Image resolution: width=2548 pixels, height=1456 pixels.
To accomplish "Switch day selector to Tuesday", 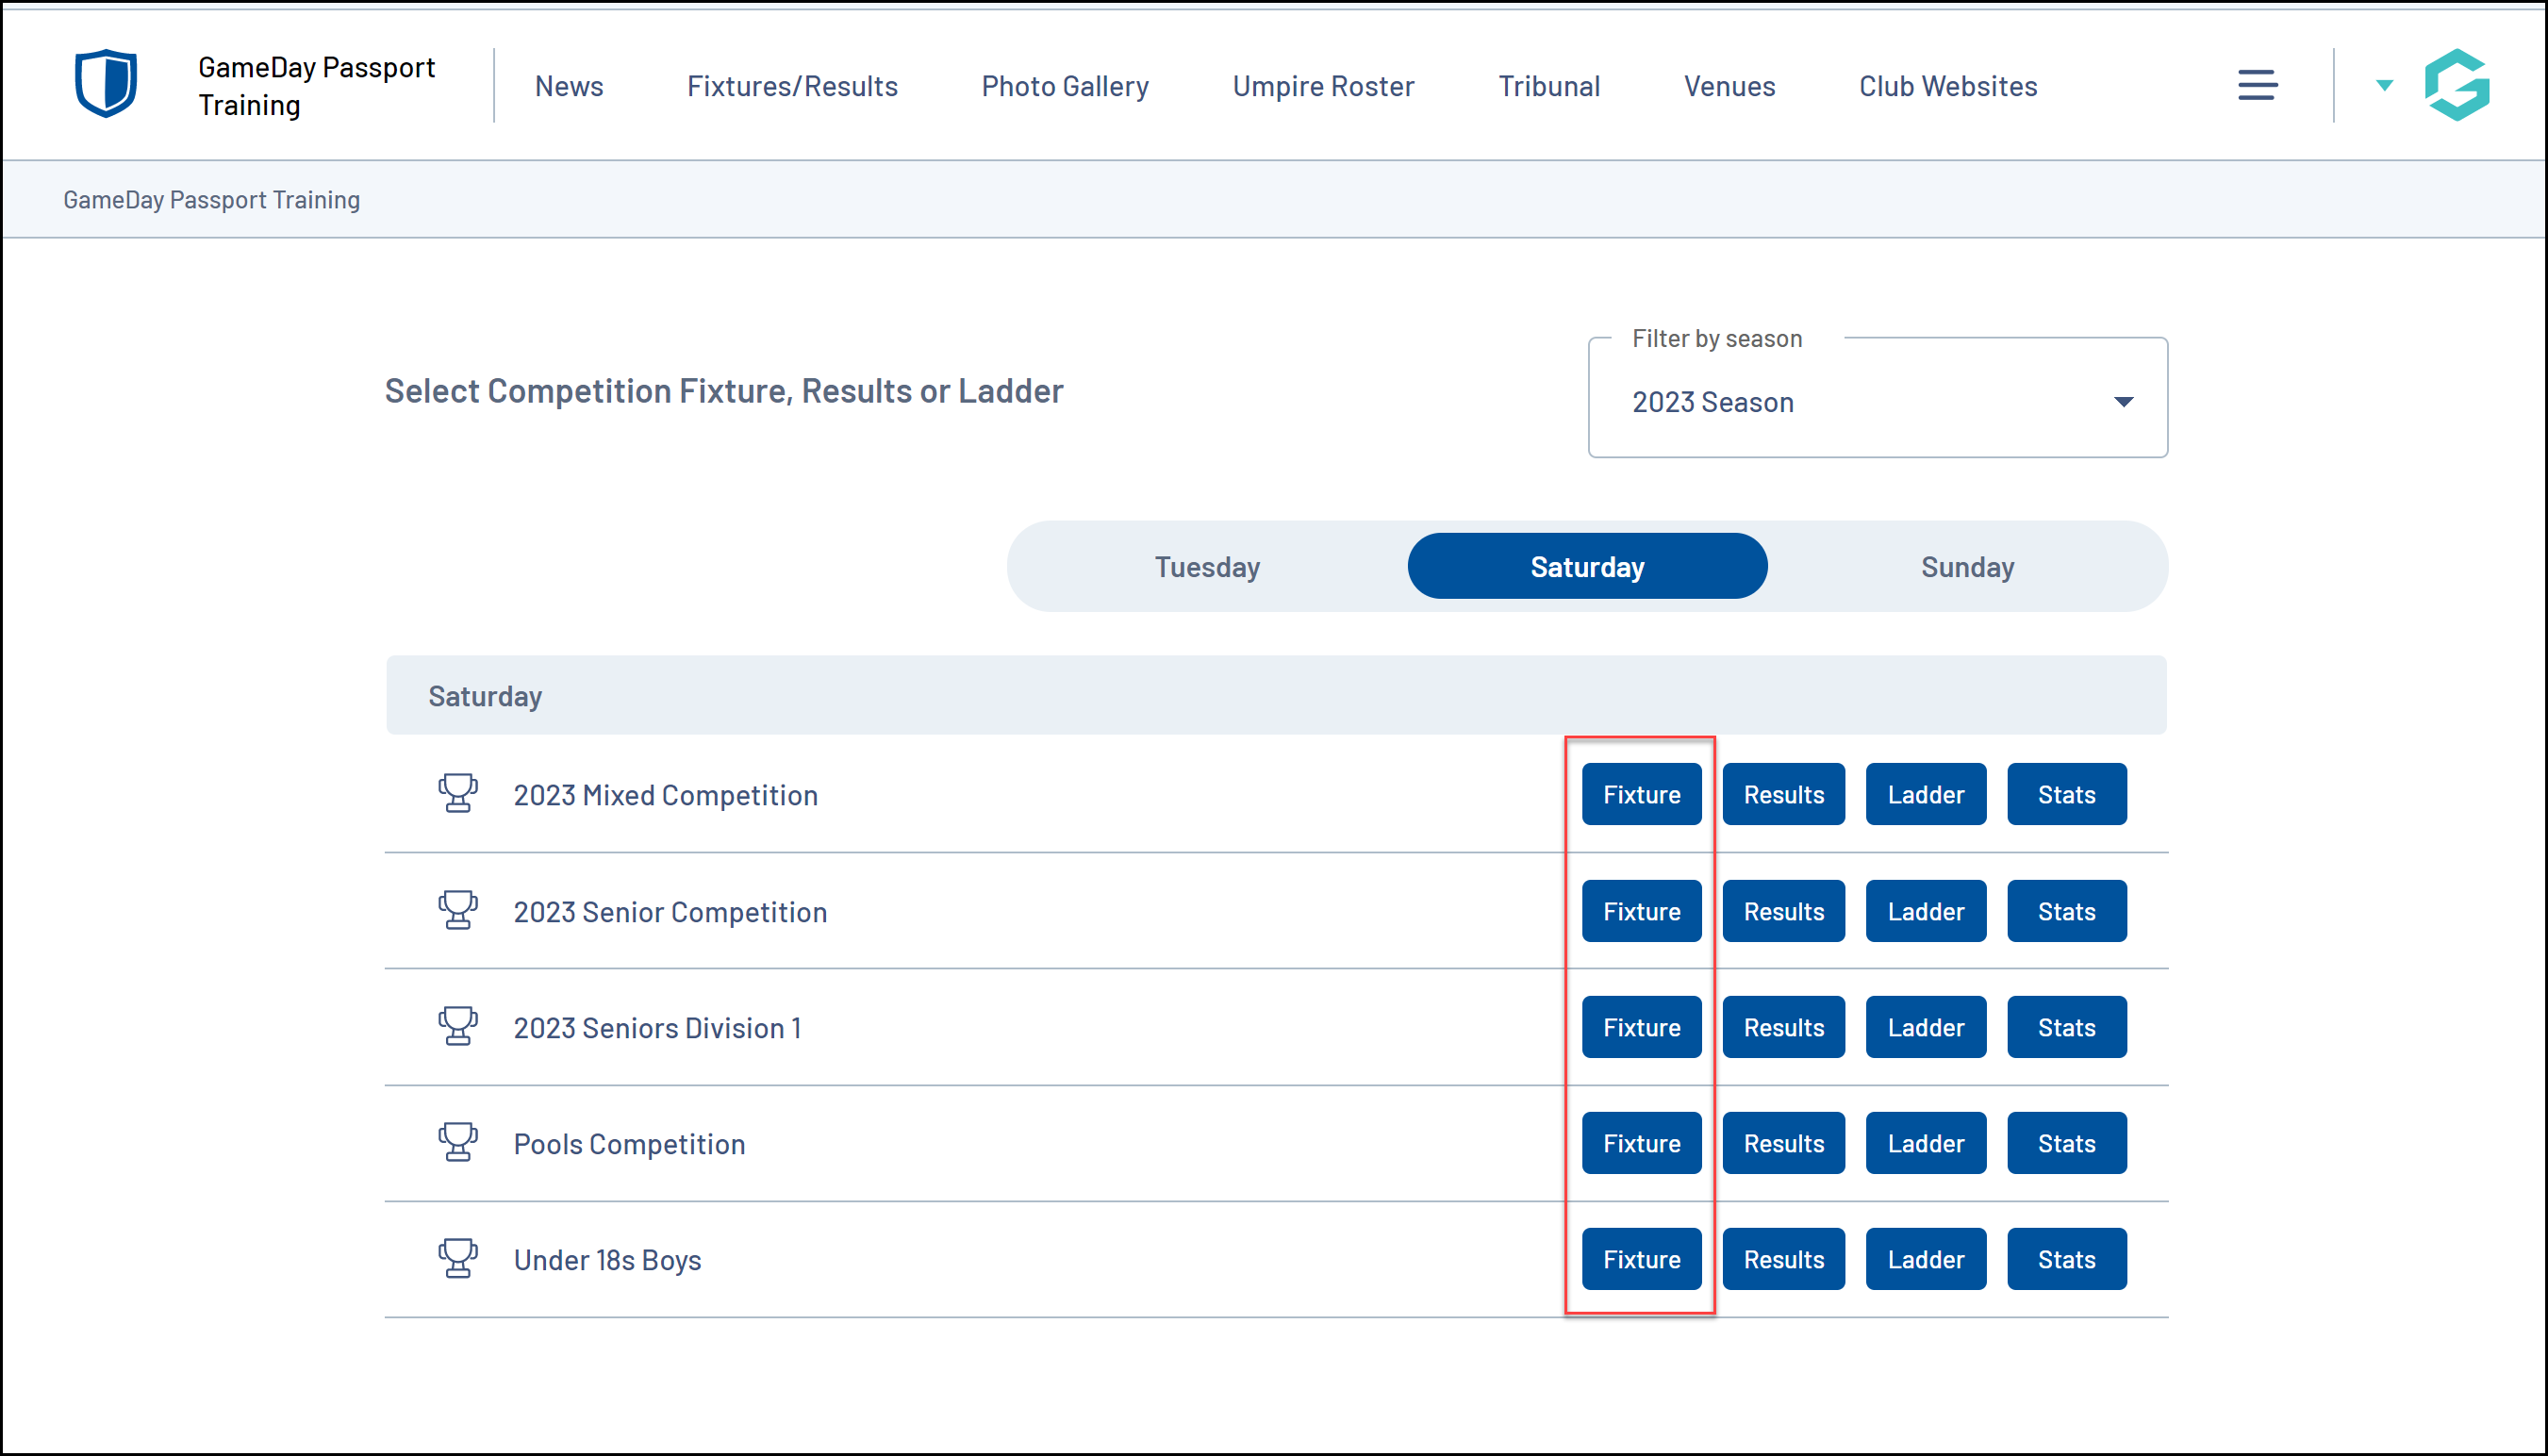I will click(x=1207, y=567).
